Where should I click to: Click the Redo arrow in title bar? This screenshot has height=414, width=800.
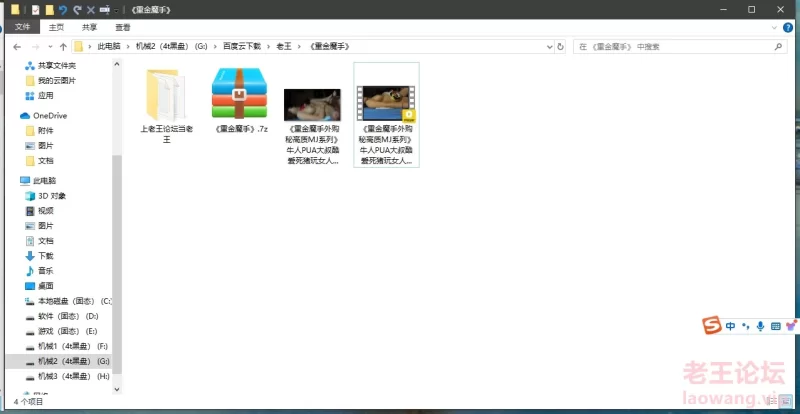click(77, 10)
